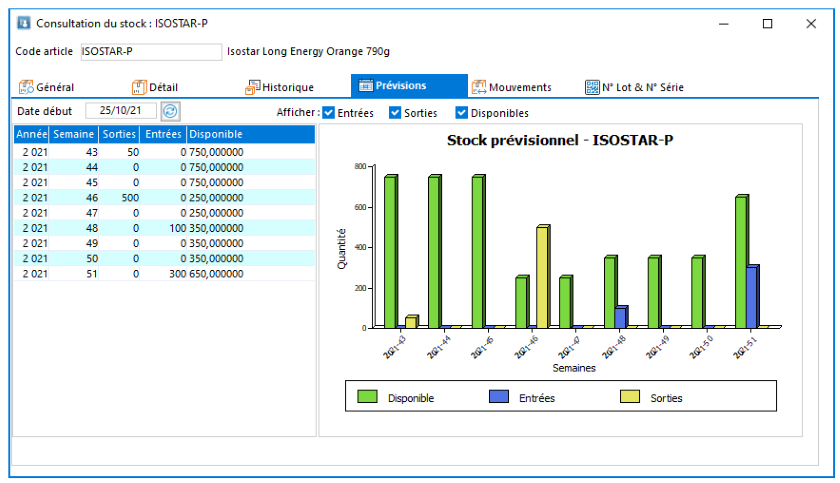Uncheck the Disponibles checkbox
The image size is (840, 483).
click(x=461, y=113)
